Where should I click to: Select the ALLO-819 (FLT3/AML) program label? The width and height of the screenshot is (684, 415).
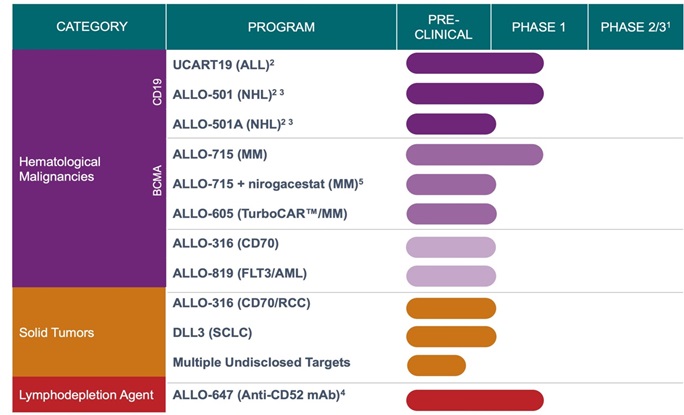point(232,274)
